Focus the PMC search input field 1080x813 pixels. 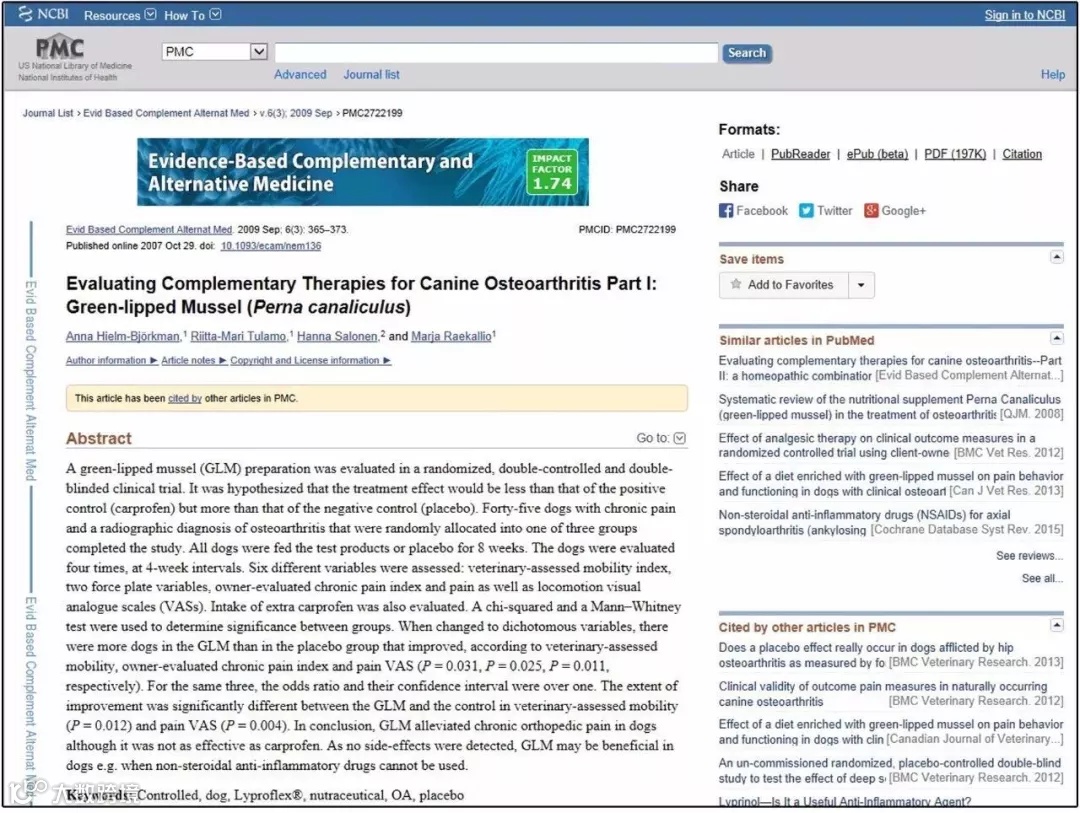pyautogui.click(x=496, y=52)
